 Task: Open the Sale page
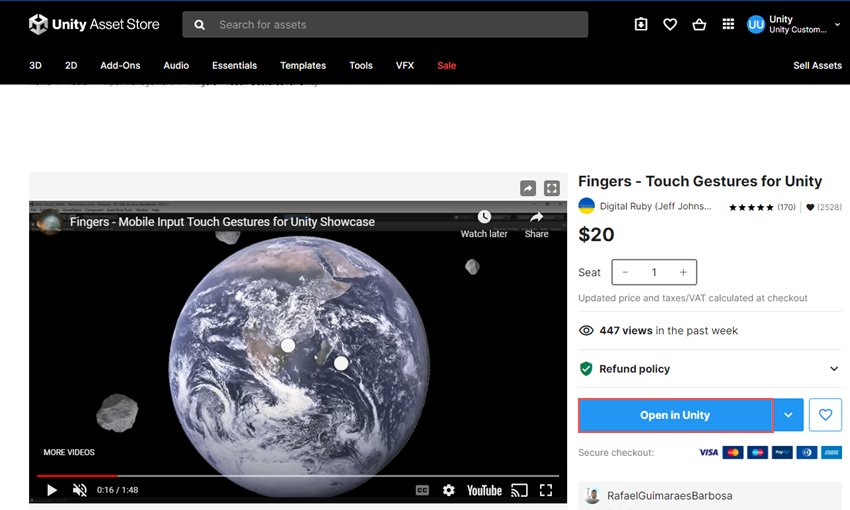pyautogui.click(x=447, y=66)
